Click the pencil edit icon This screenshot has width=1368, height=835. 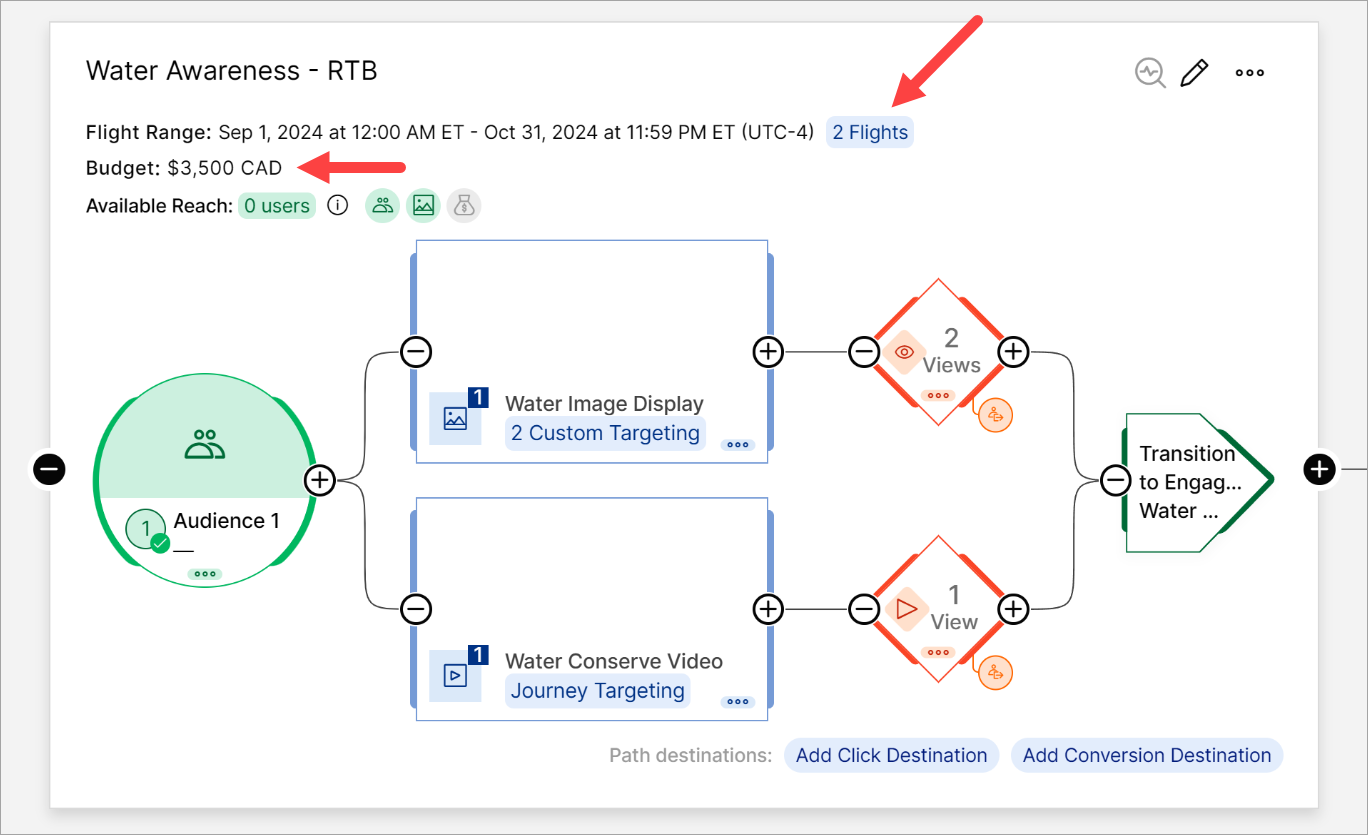(x=1194, y=73)
